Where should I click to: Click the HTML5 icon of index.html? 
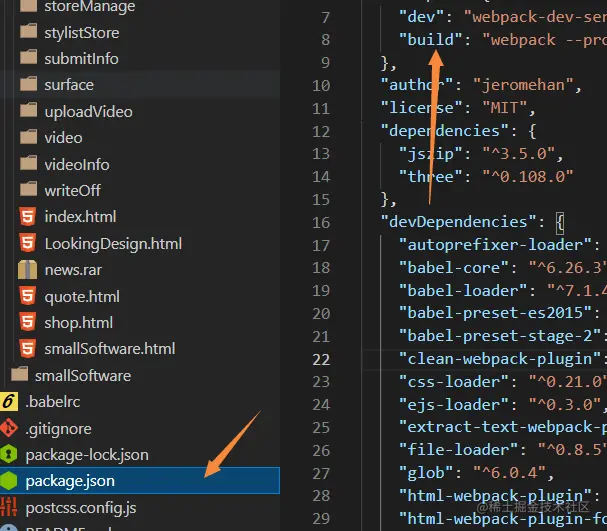27,216
